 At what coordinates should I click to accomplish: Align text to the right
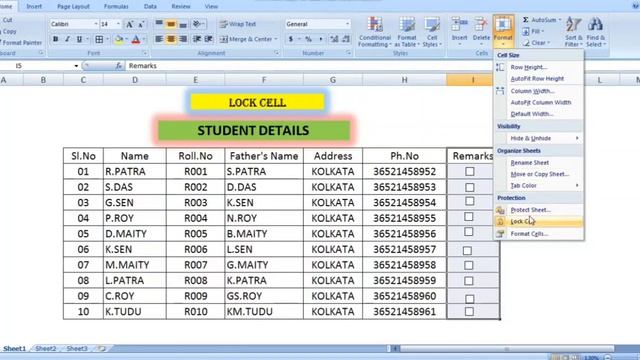[183, 39]
